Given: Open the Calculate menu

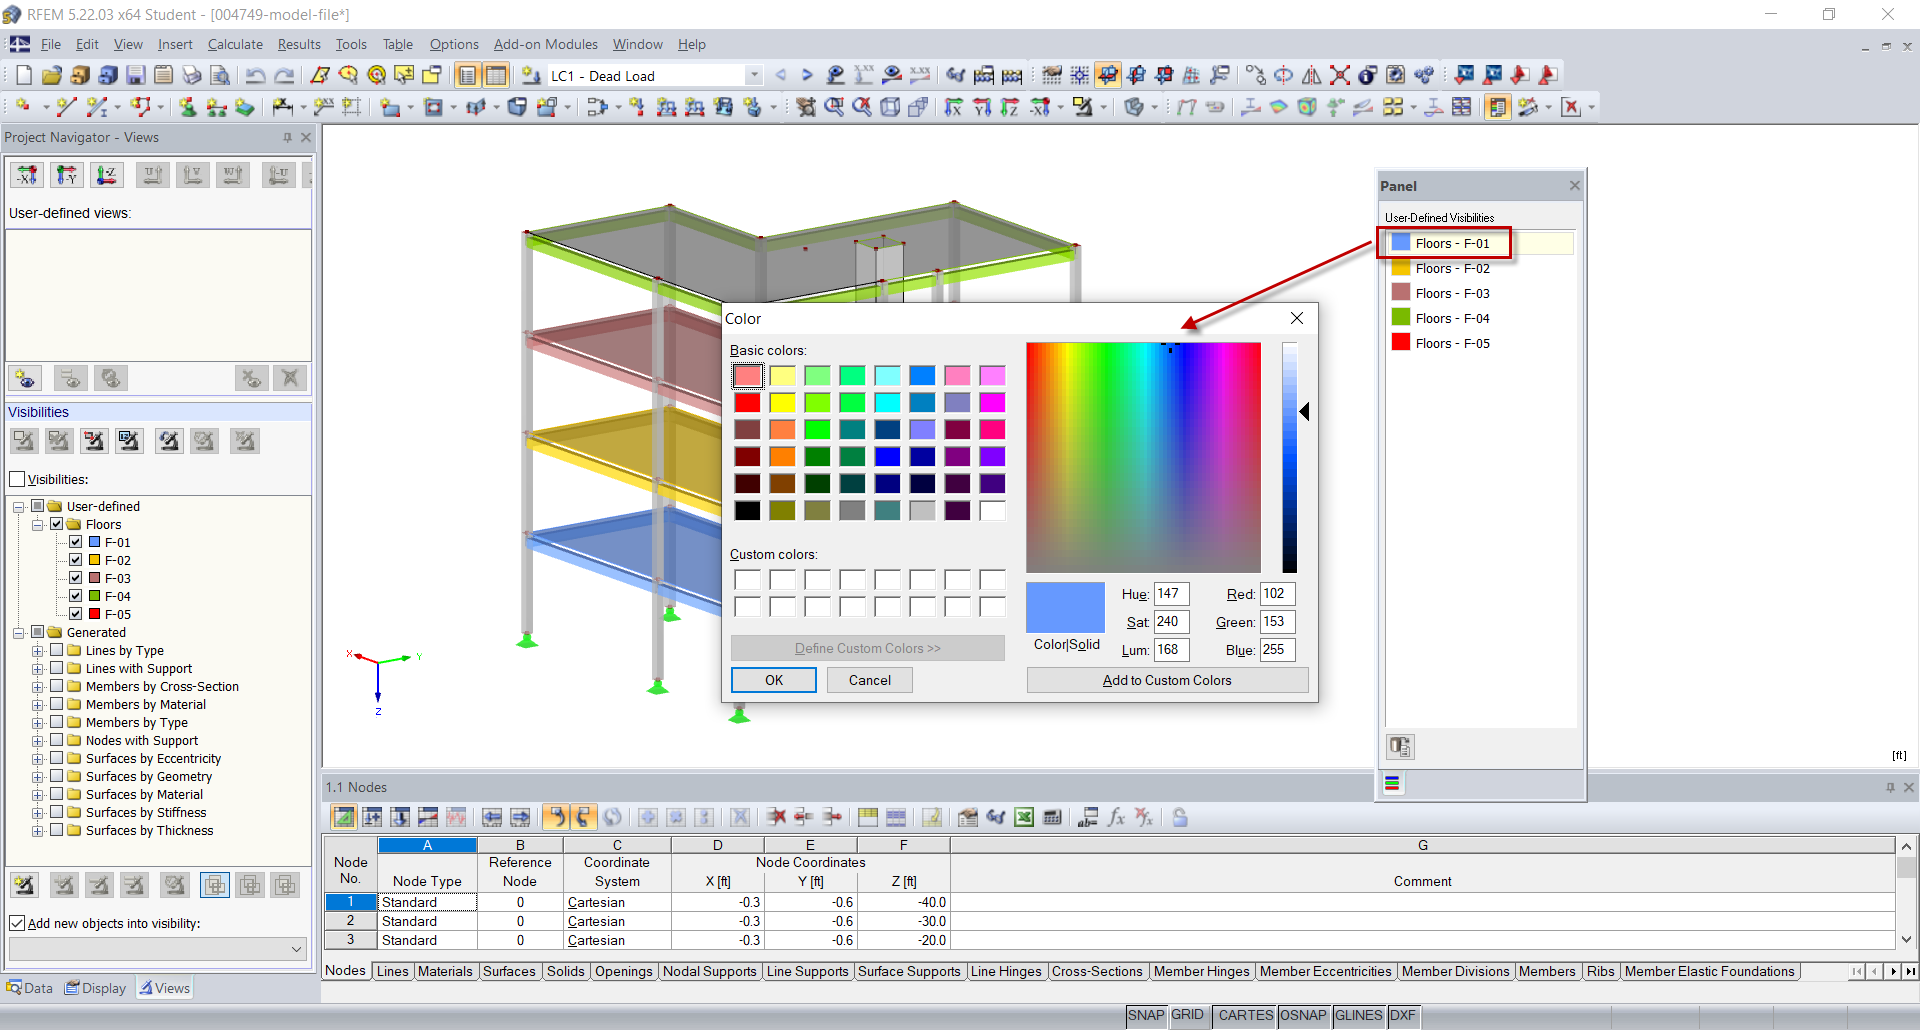Looking at the screenshot, I should click(x=235, y=44).
